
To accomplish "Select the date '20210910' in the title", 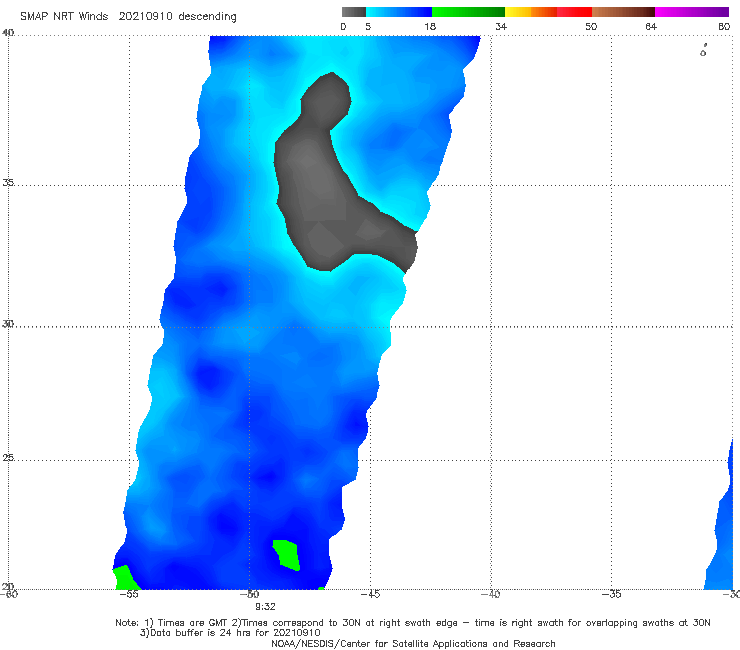I will [145, 16].
